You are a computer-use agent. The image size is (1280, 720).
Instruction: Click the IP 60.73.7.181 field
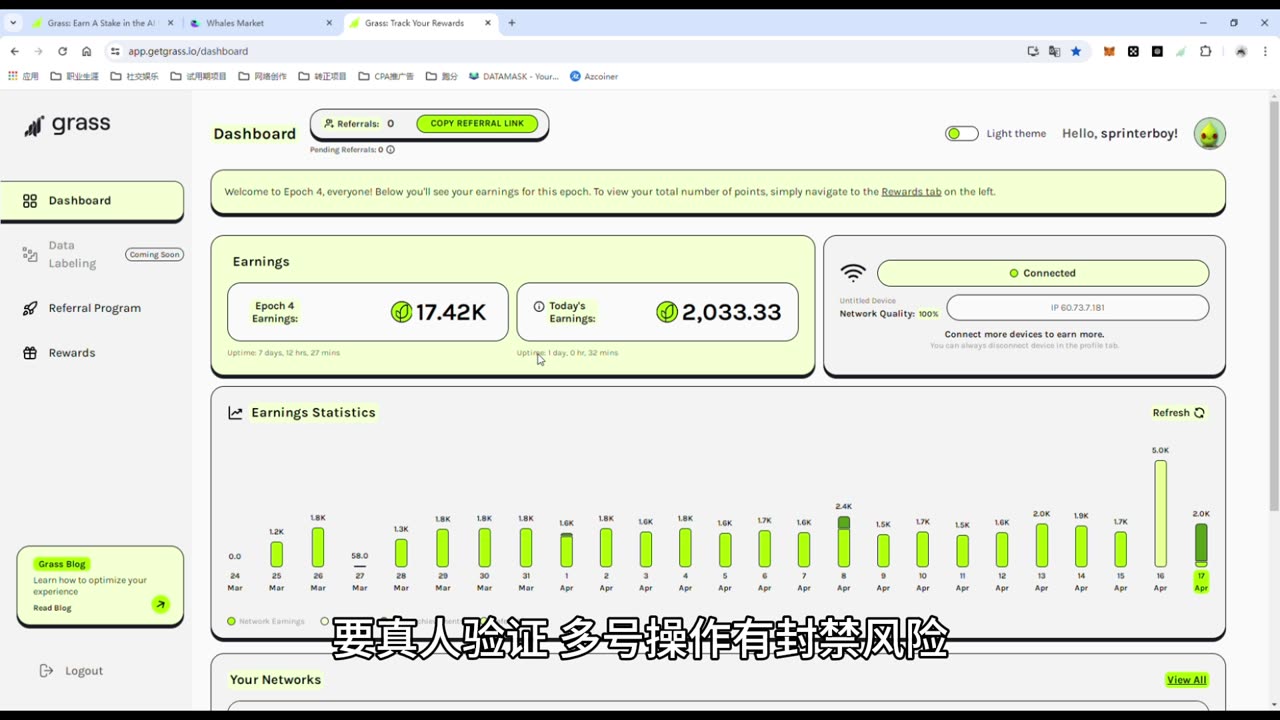[1077, 308]
